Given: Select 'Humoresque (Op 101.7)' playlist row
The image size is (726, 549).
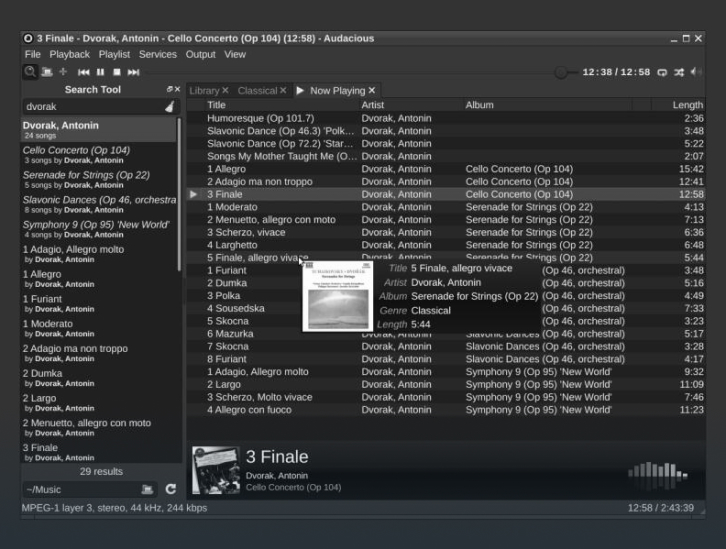Looking at the screenshot, I should pos(446,119).
